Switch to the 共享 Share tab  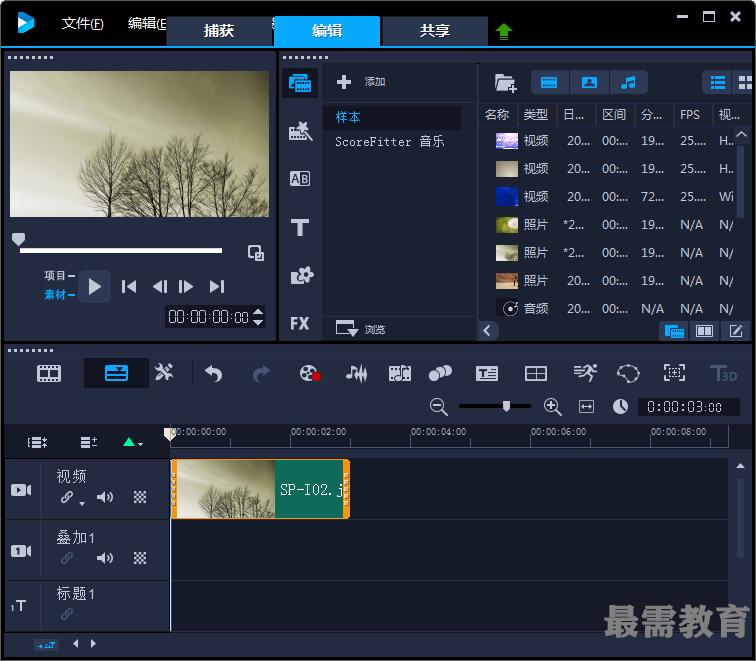pyautogui.click(x=434, y=31)
